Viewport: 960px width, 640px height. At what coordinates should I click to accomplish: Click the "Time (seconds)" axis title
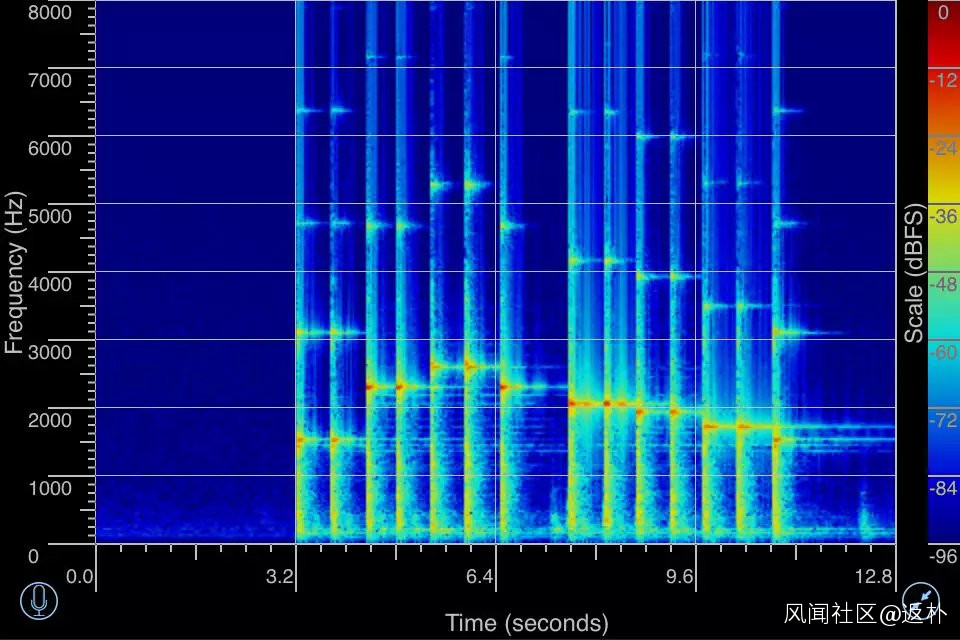(x=527, y=623)
